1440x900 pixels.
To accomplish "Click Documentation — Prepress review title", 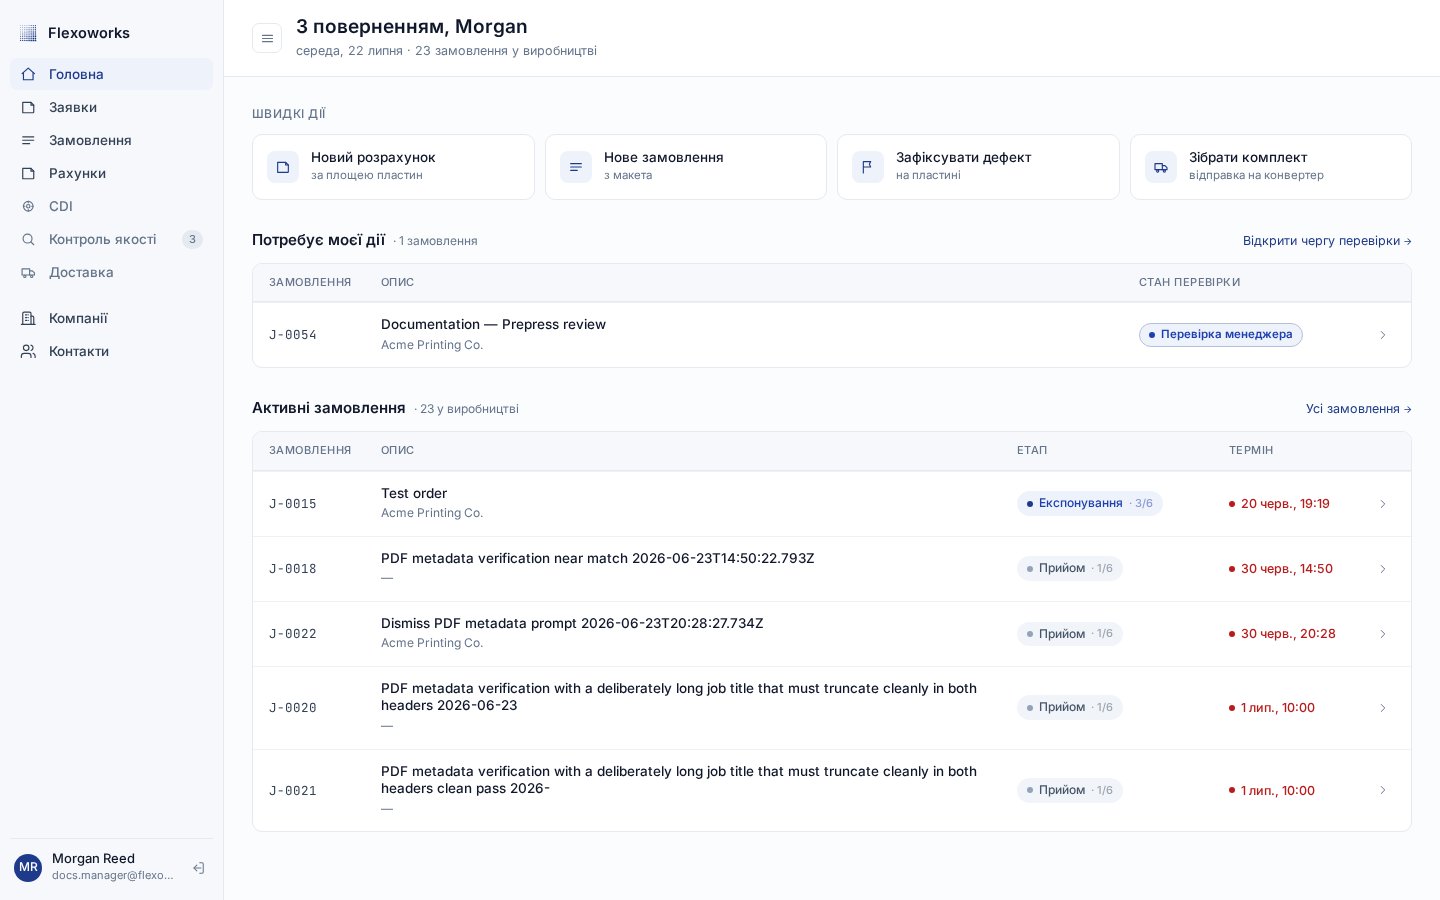I will click(x=493, y=324).
